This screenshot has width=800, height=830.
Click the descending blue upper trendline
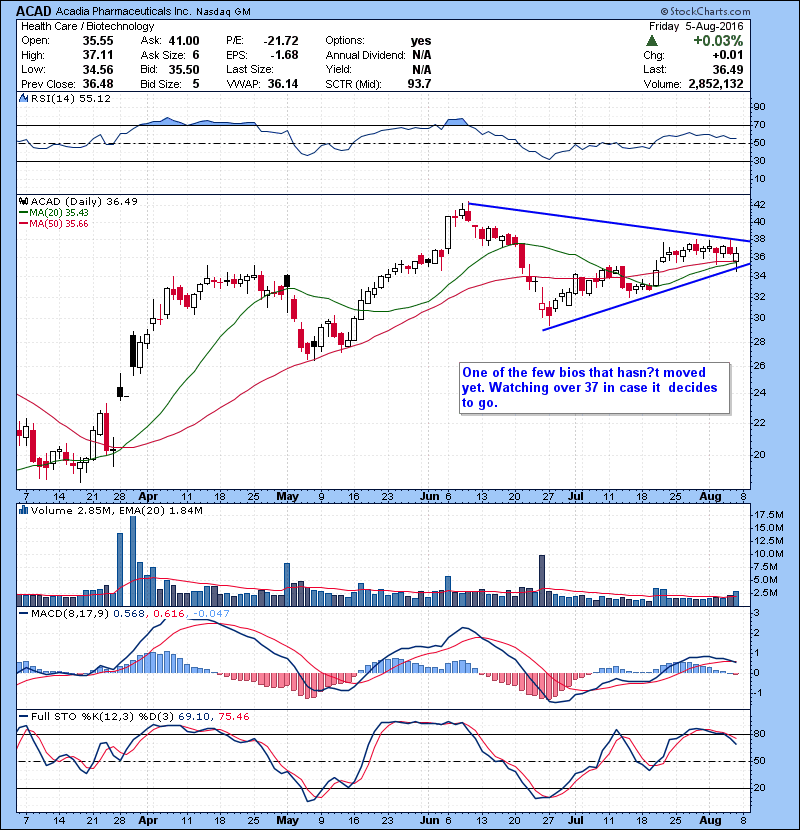609,222
